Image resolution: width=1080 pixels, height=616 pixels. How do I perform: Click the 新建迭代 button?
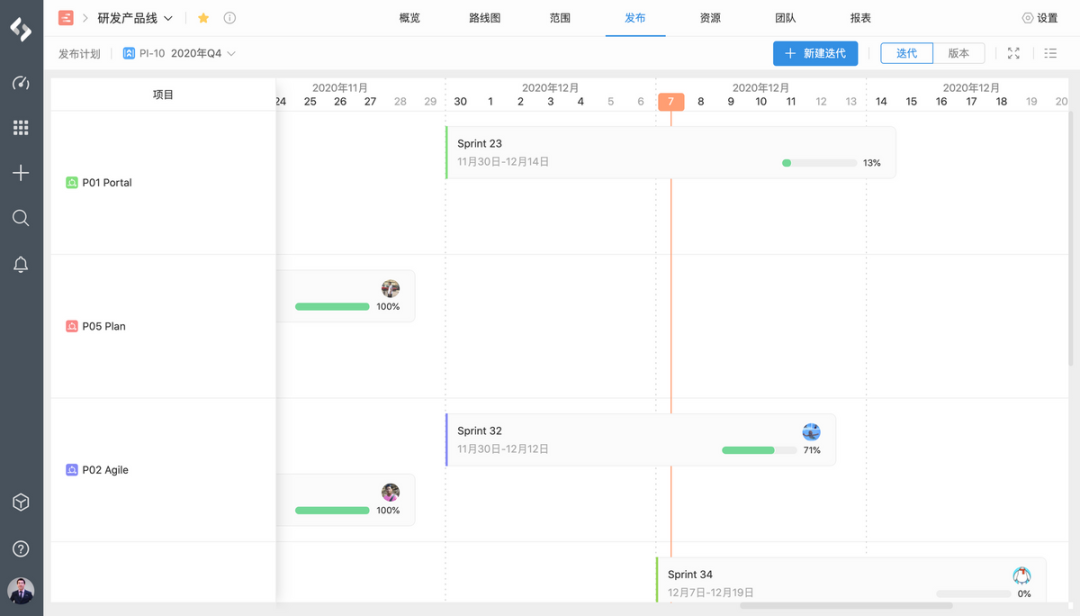[816, 53]
